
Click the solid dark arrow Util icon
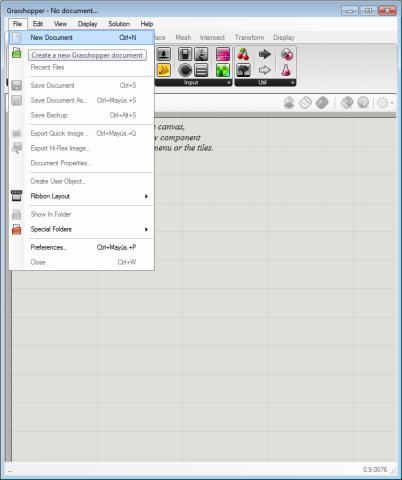pos(265,54)
